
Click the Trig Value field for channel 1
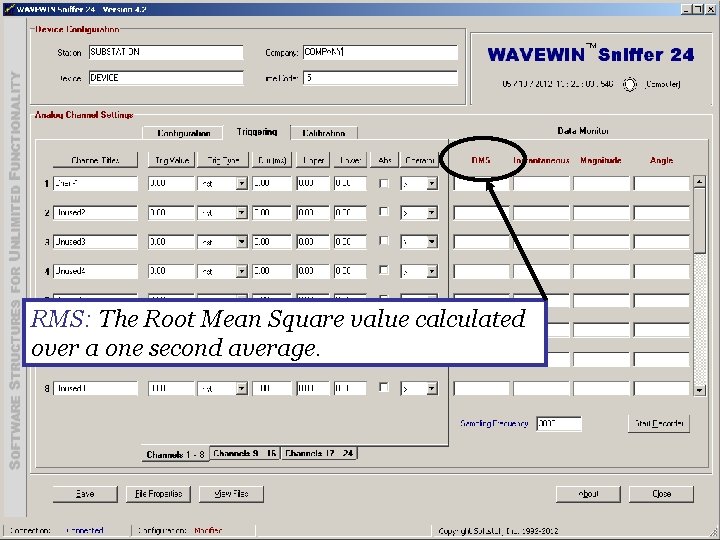(172, 184)
